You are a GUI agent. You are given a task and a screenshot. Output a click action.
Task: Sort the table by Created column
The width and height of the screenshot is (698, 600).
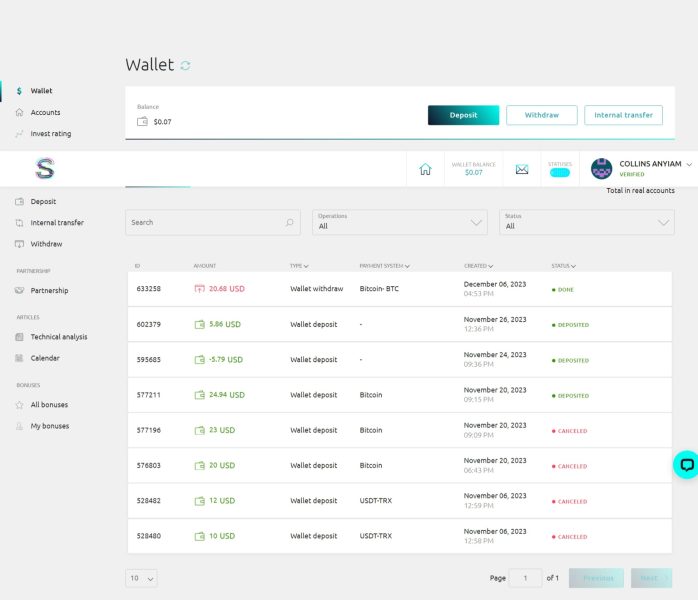(x=479, y=266)
